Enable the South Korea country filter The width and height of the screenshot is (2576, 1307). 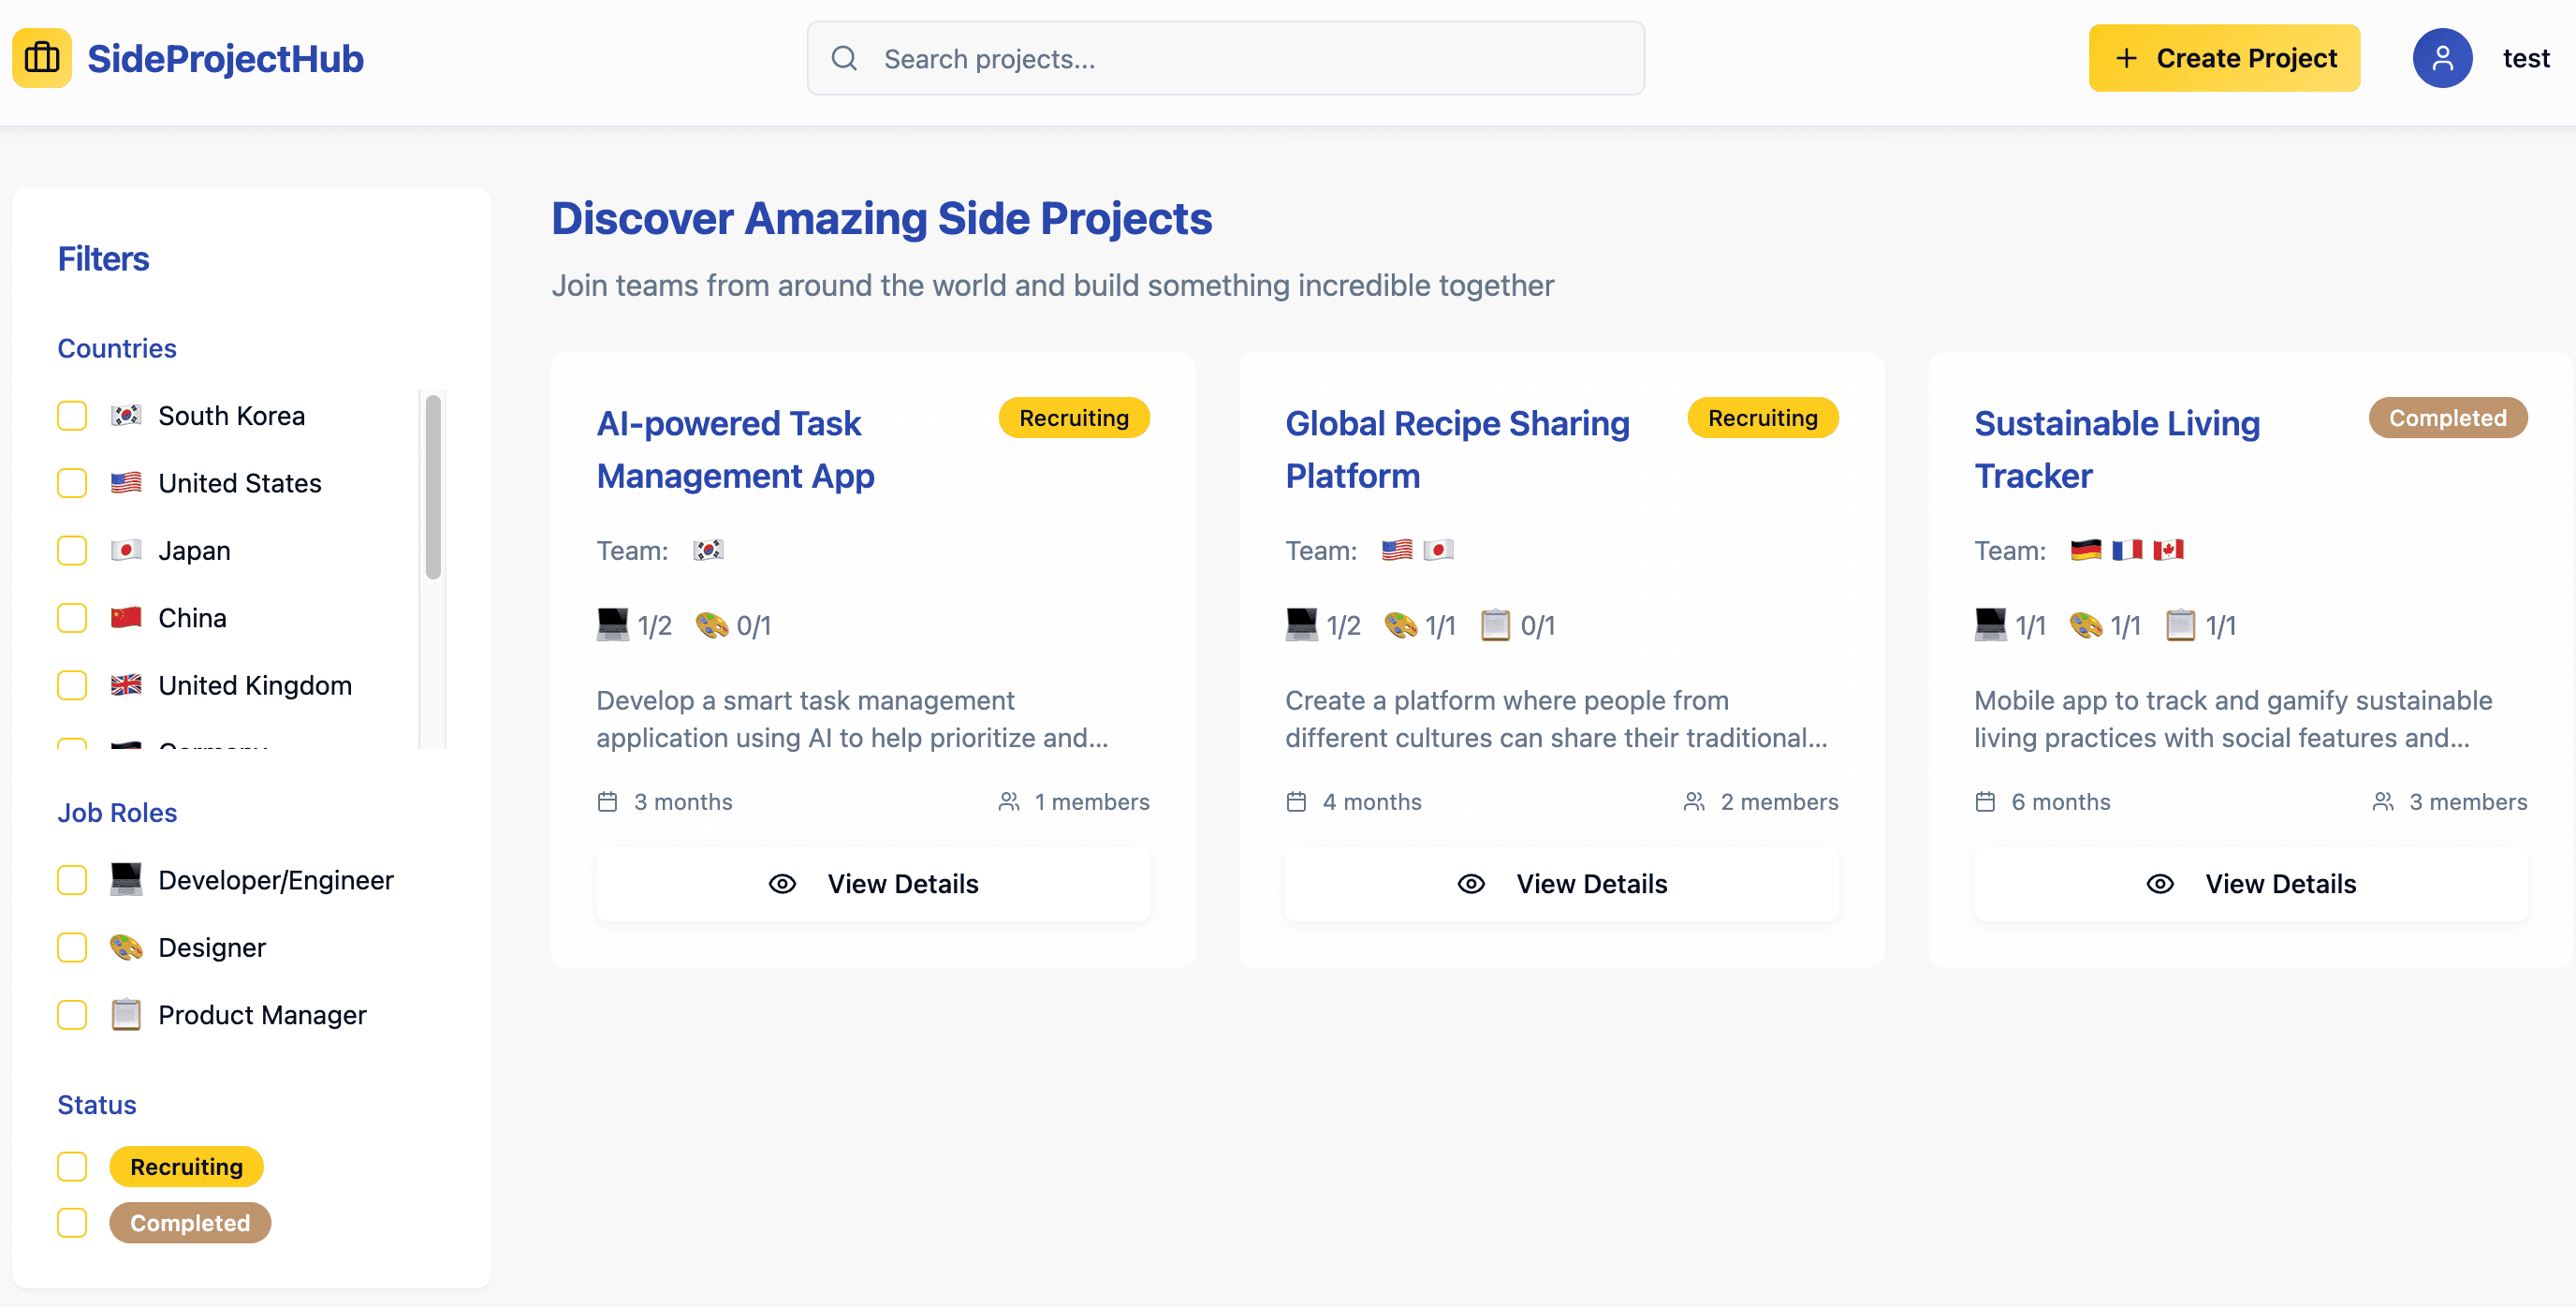pos(72,416)
